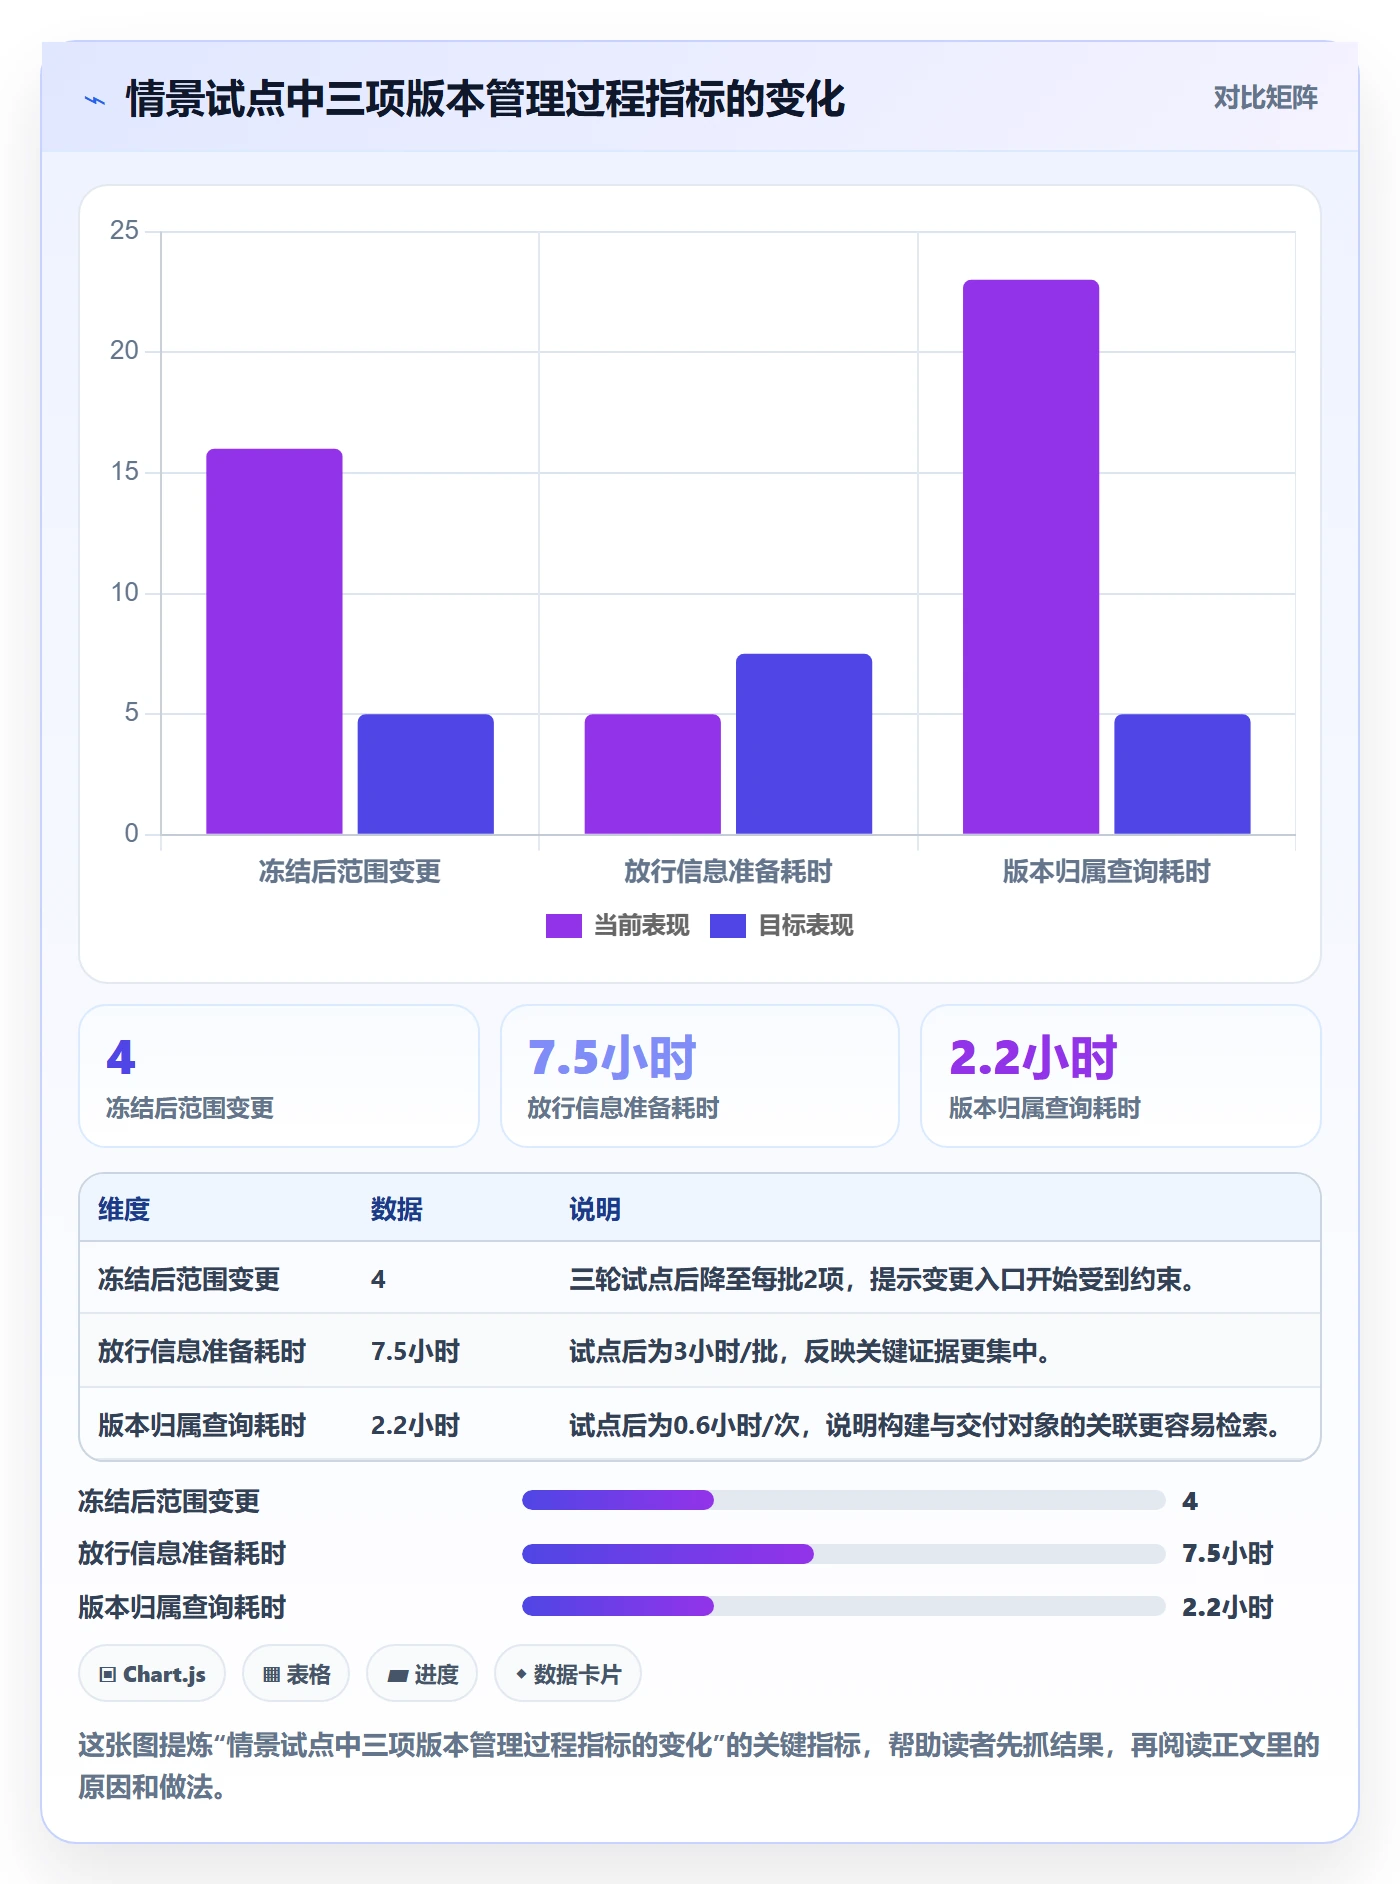Screen dimensions: 1400x1884
Task: Click the 当前表现 legend label
Action: coord(641,926)
